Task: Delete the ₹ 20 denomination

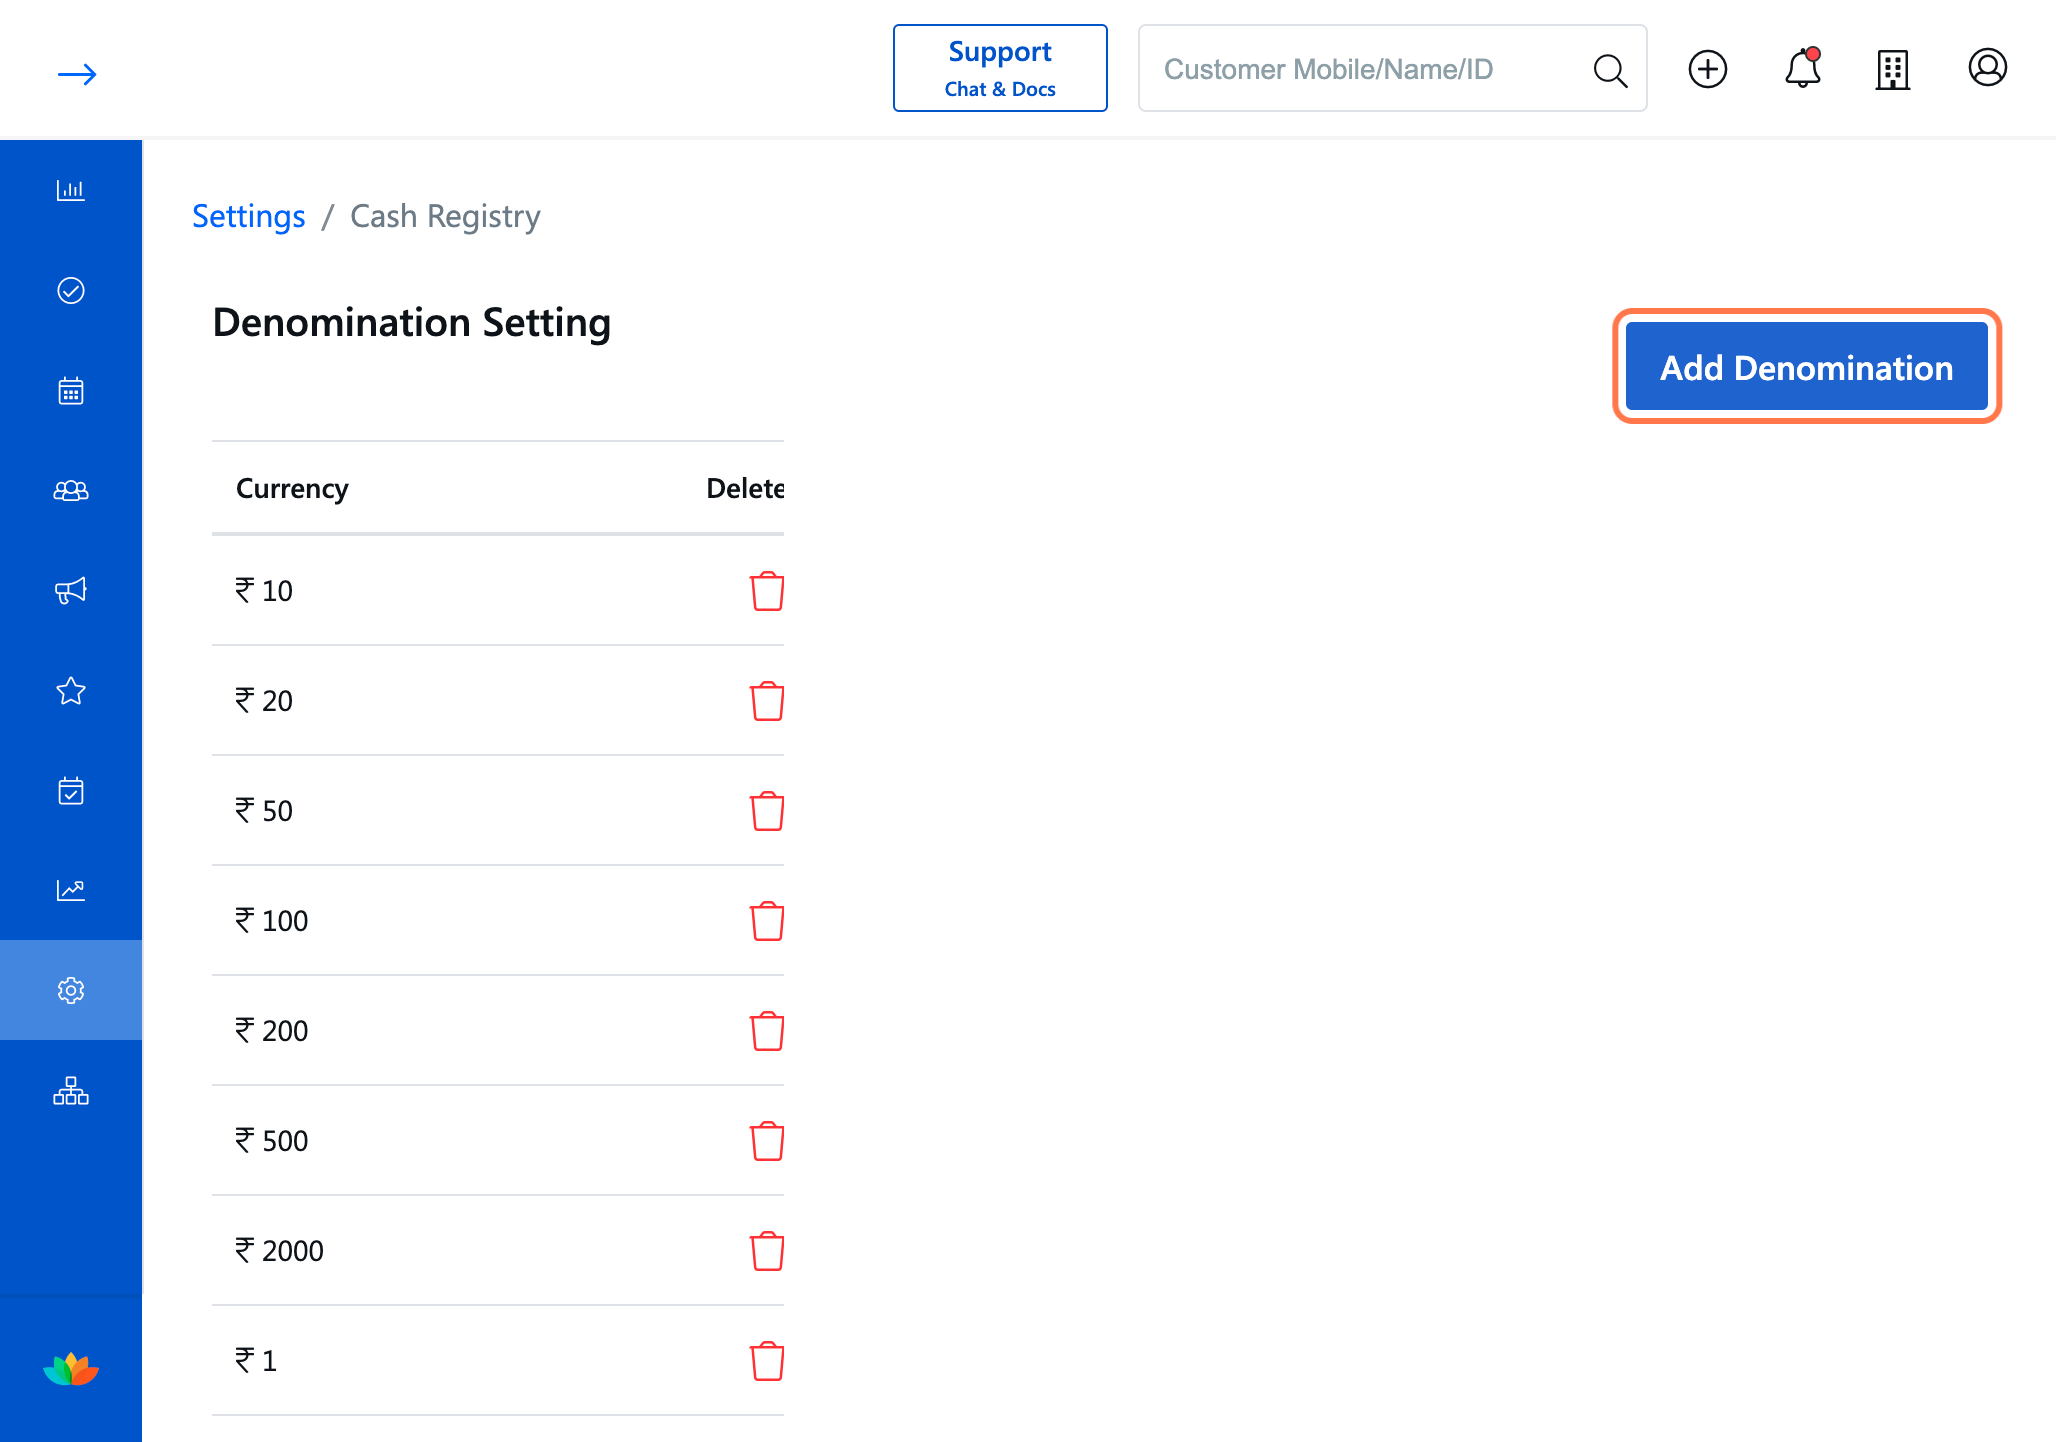Action: 767,701
